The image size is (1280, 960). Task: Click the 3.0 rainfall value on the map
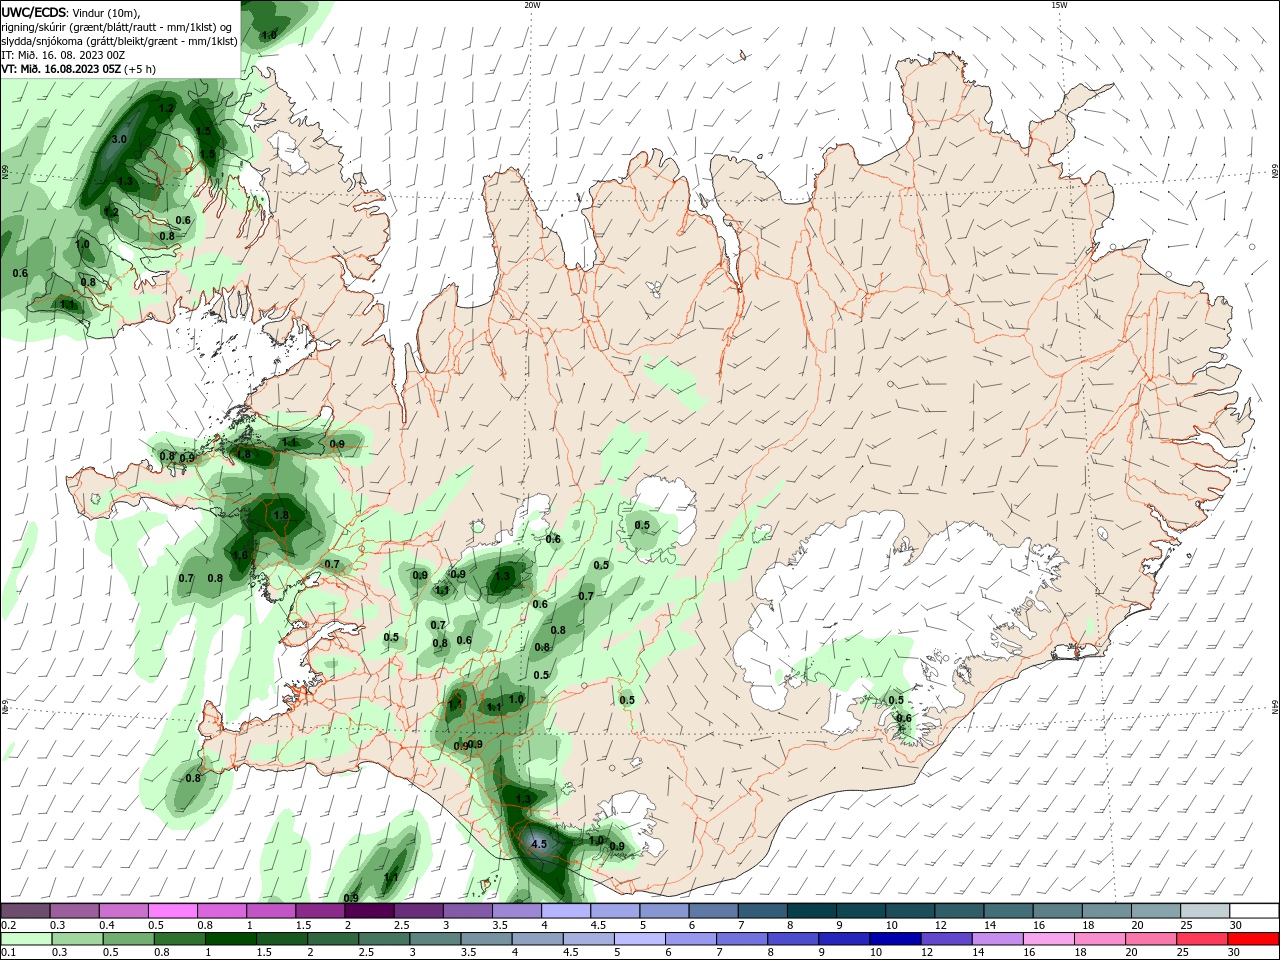pos(119,139)
